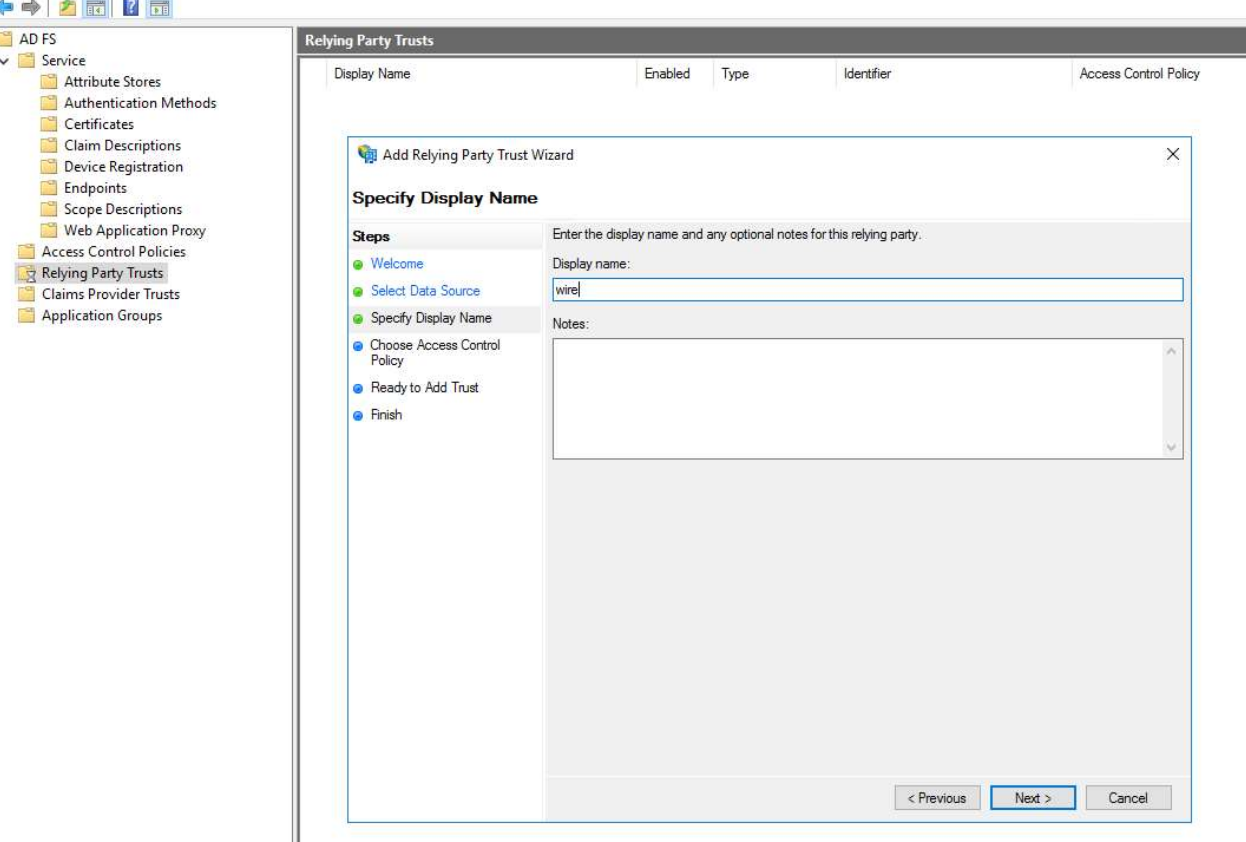Click the Up One Level toolbar icon
Viewport: 1246px width, 842px height.
pyautogui.click(x=70, y=8)
